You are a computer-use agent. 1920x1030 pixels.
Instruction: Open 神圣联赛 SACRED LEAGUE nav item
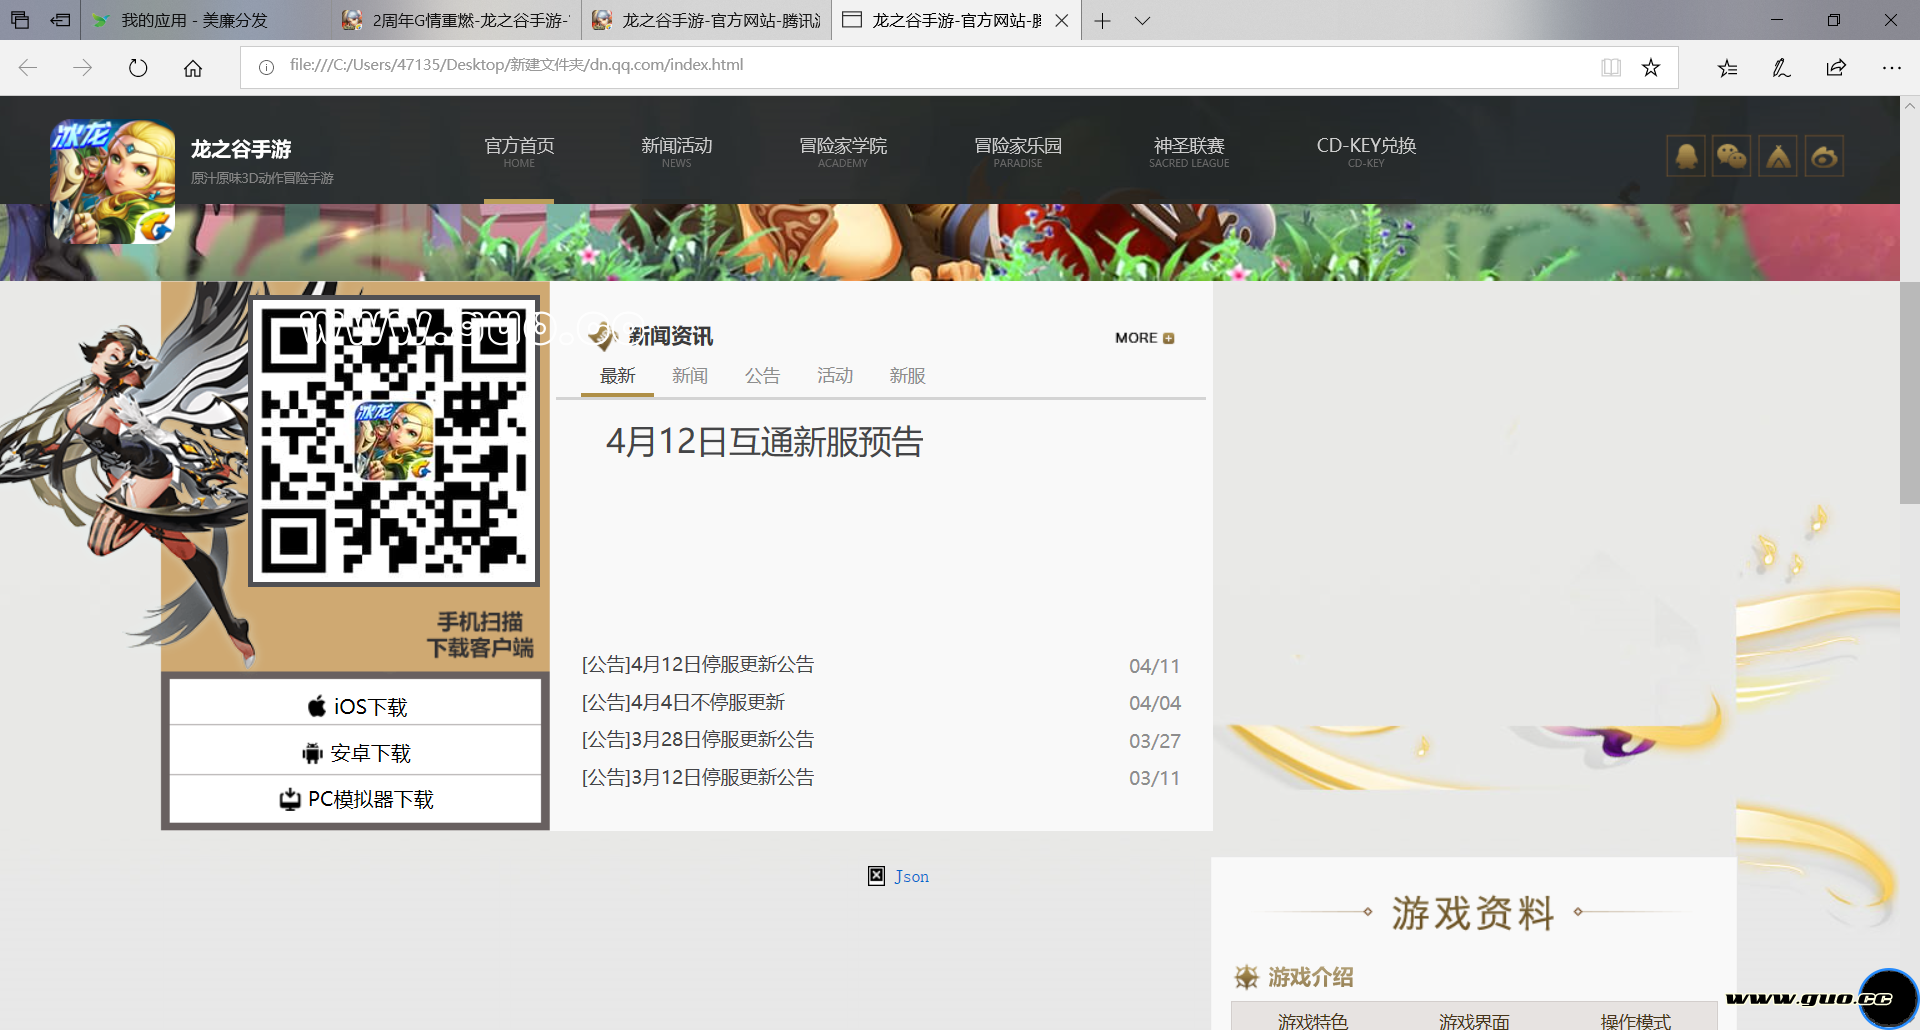[x=1189, y=152]
